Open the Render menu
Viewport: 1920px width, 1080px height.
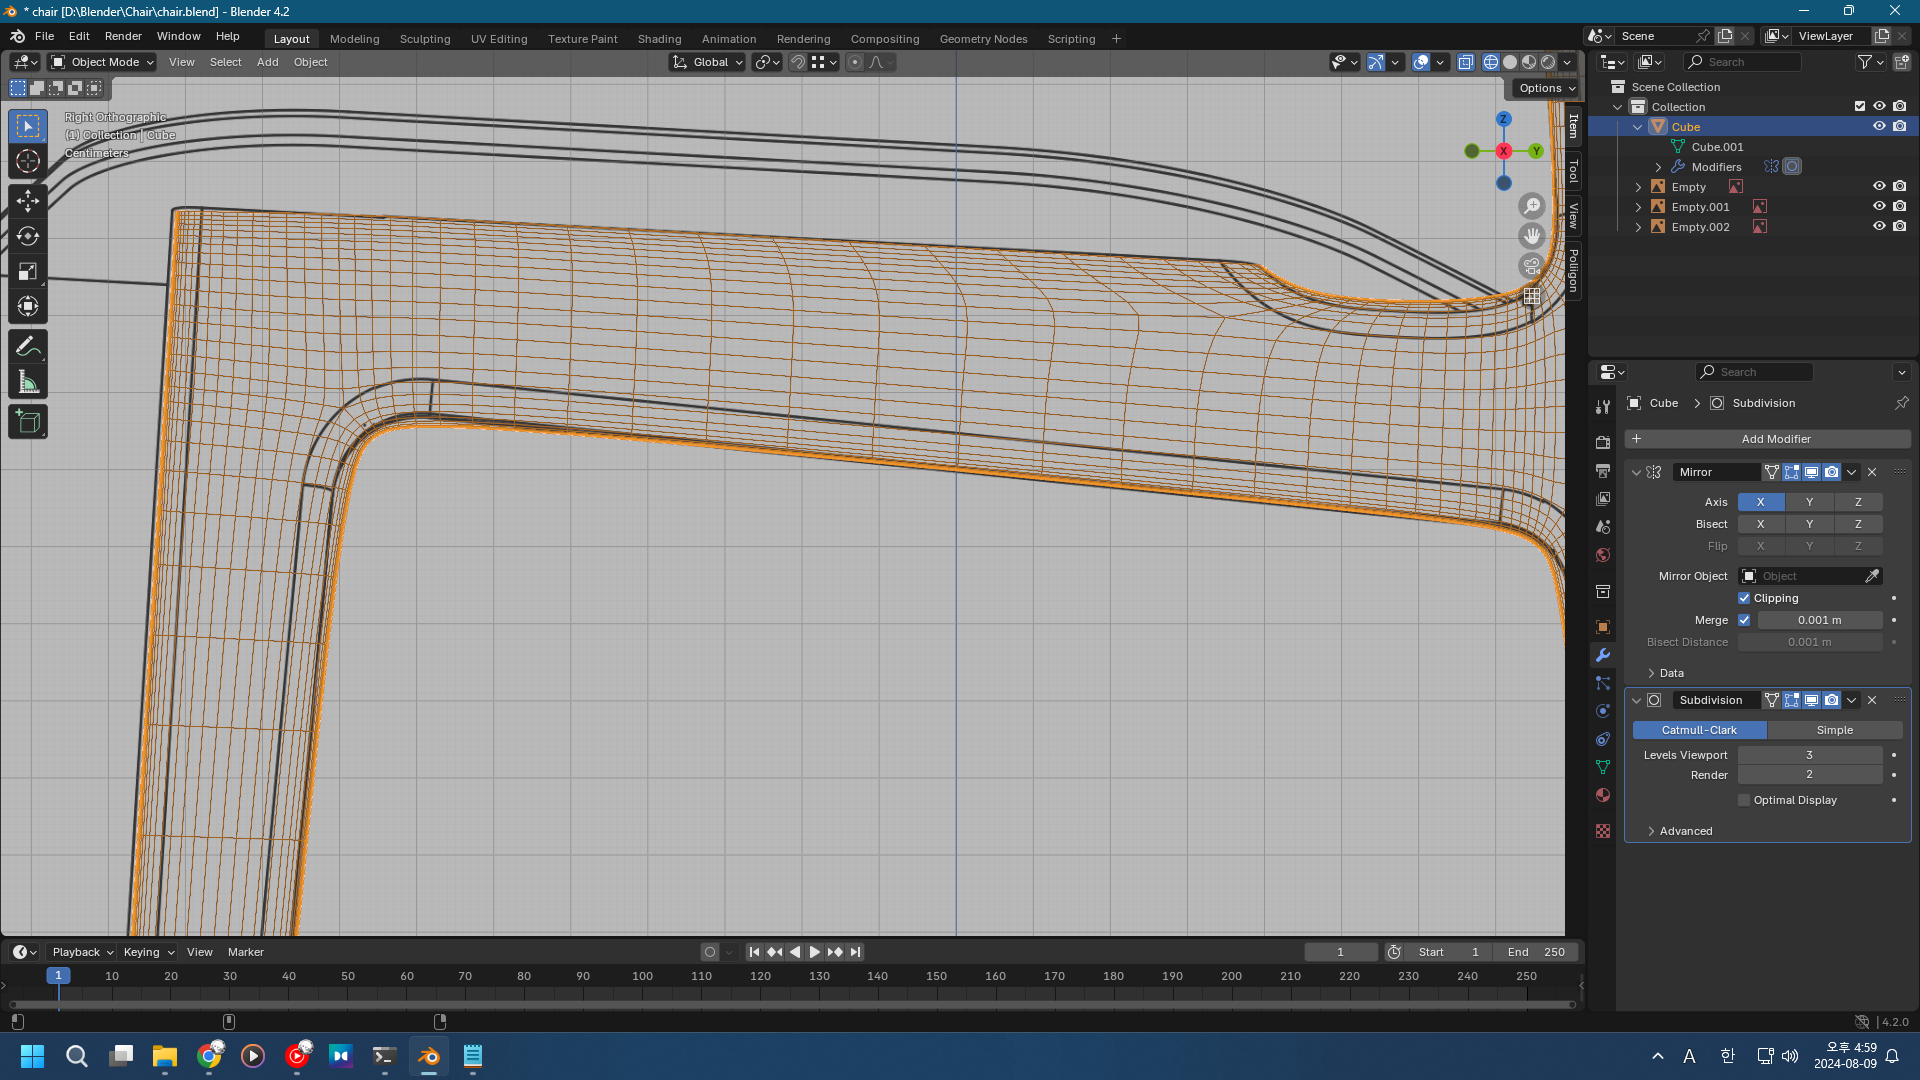click(x=123, y=36)
